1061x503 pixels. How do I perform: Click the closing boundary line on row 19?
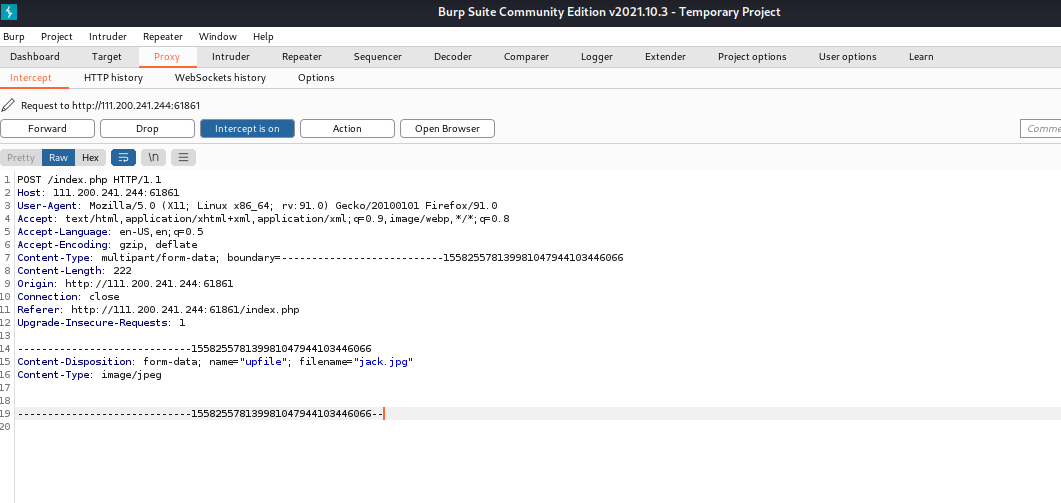[200, 414]
